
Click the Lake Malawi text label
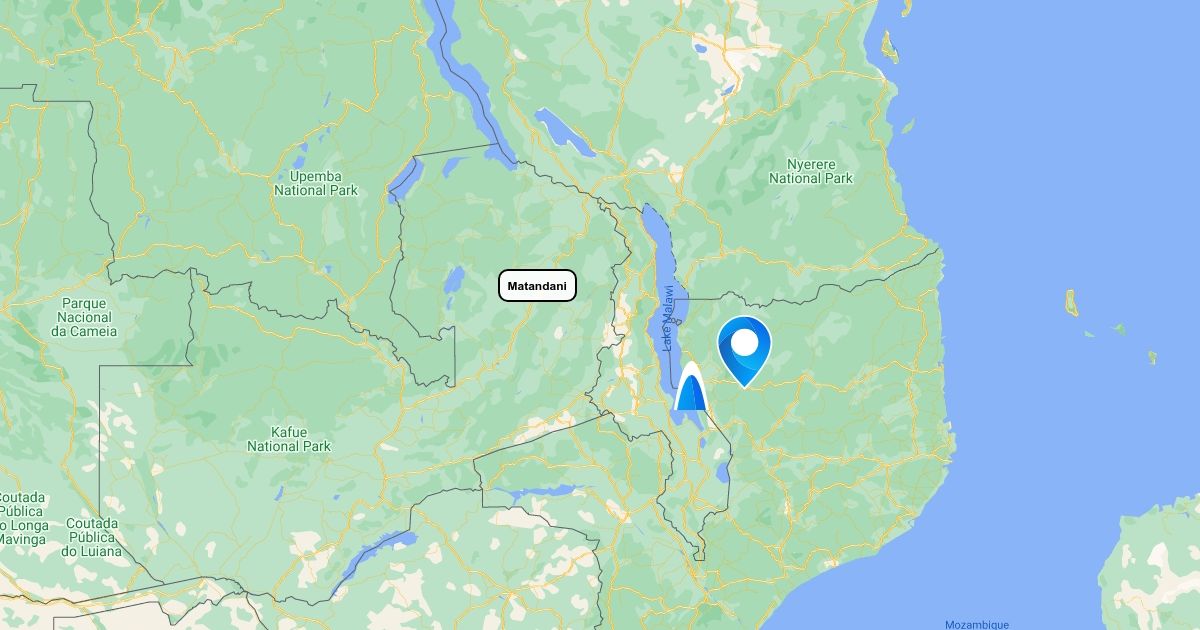669,317
